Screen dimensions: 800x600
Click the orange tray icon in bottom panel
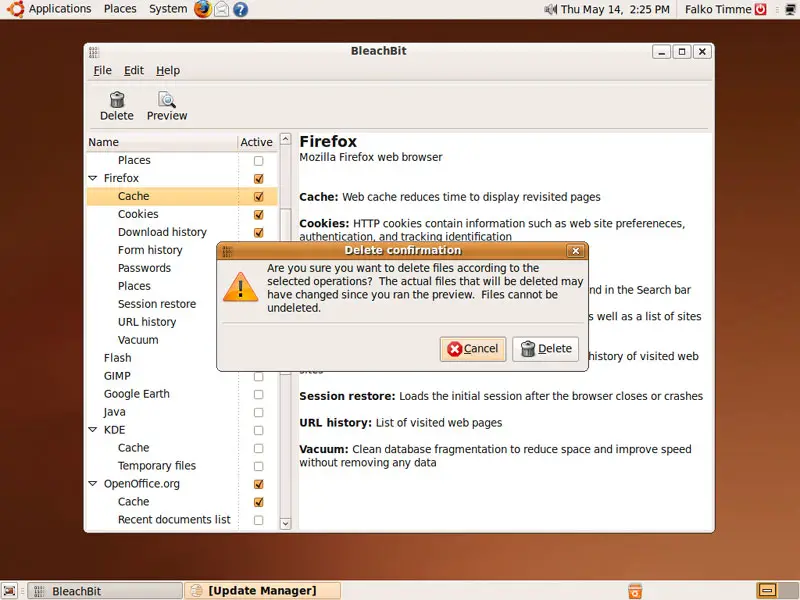tap(635, 591)
